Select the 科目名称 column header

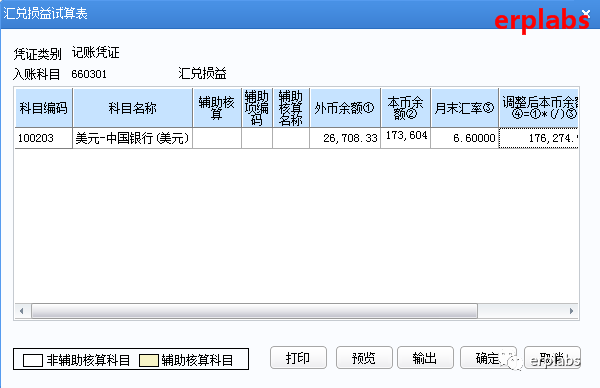click(133, 108)
